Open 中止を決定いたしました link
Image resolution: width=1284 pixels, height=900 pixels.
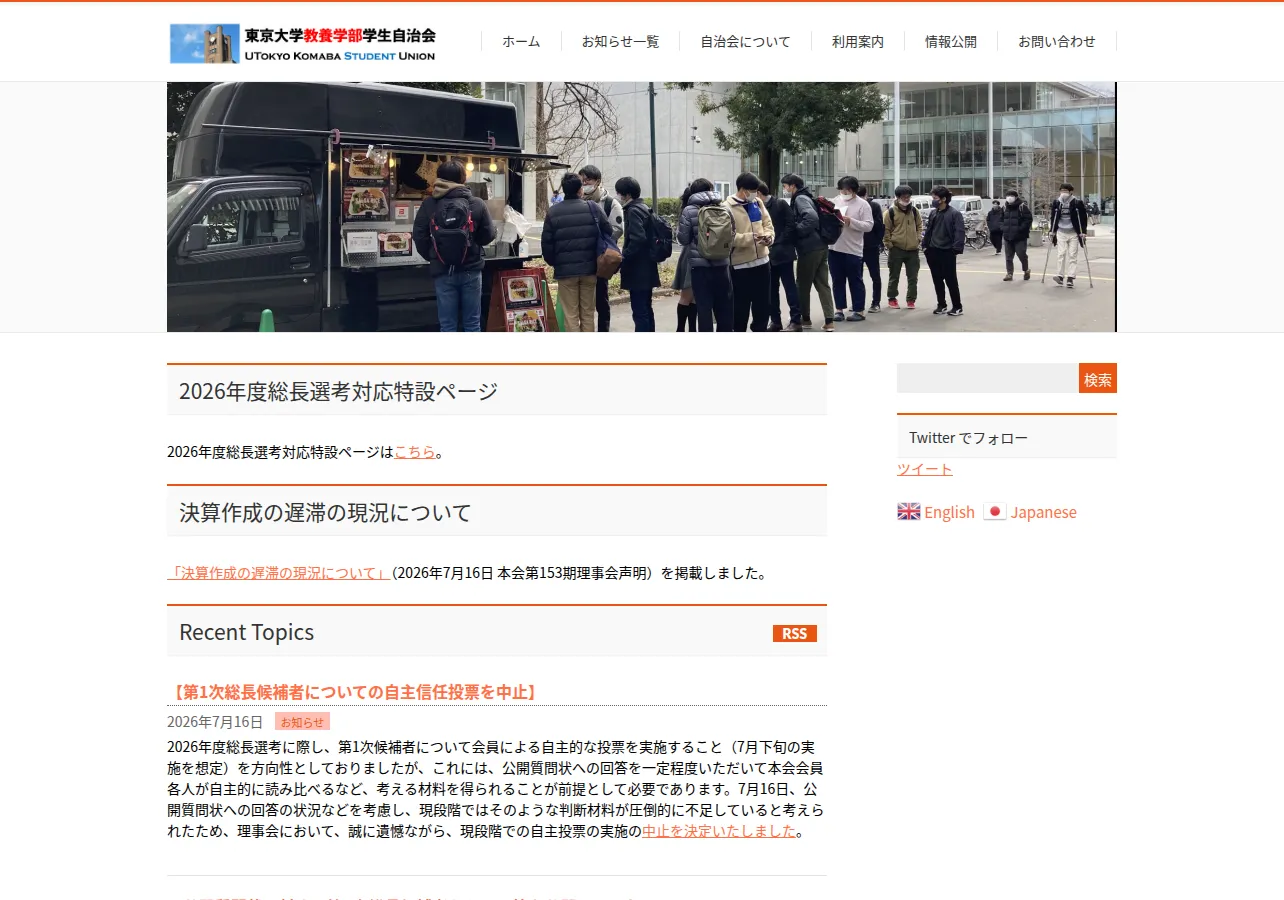pos(719,831)
